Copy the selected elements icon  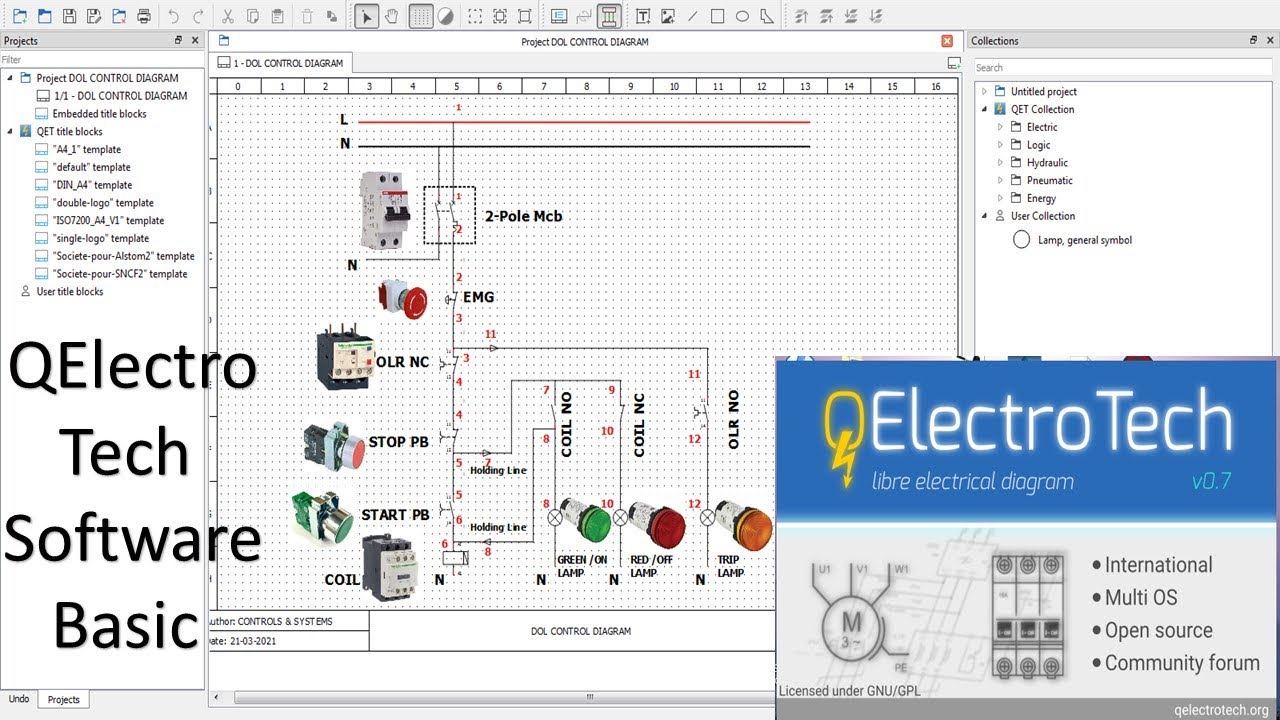253,16
